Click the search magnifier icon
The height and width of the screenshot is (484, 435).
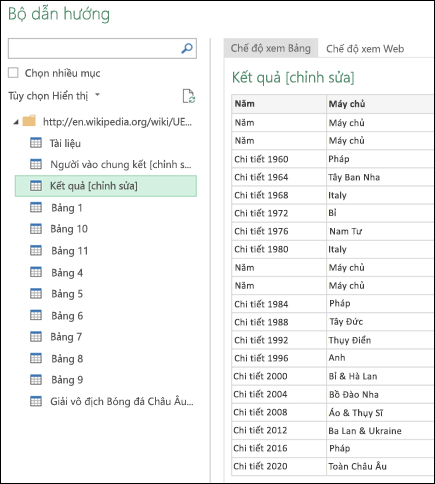click(x=187, y=49)
